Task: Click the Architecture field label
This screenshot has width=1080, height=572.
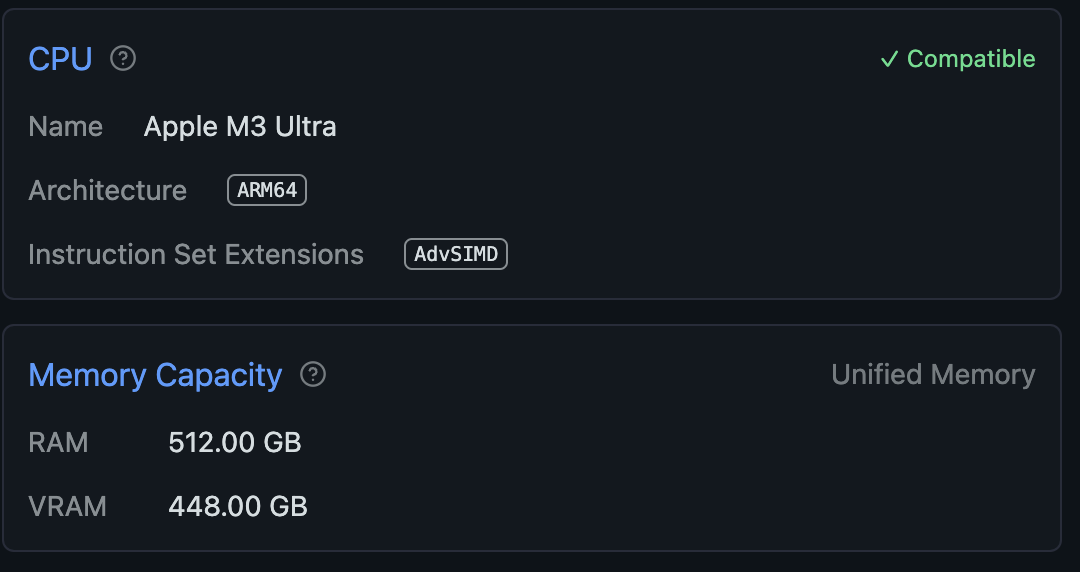Action: pyautogui.click(x=107, y=191)
